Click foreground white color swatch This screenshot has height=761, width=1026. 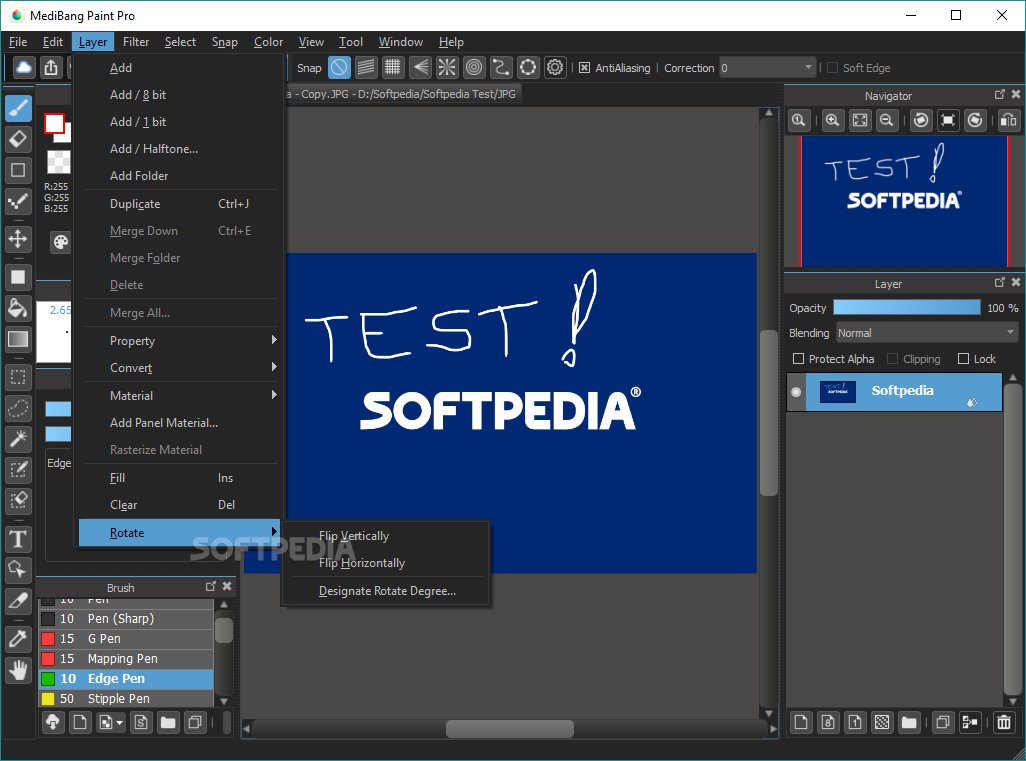pyautogui.click(x=54, y=123)
